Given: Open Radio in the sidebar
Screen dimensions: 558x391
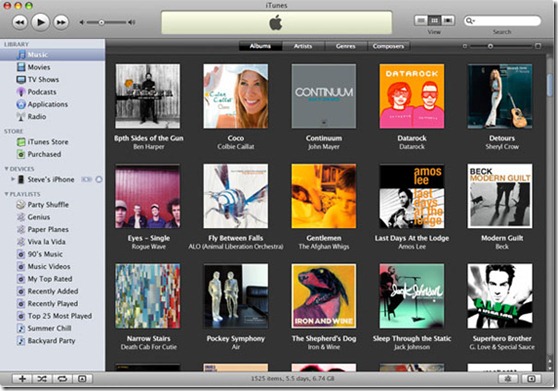Looking at the screenshot, I should (x=52, y=116).
